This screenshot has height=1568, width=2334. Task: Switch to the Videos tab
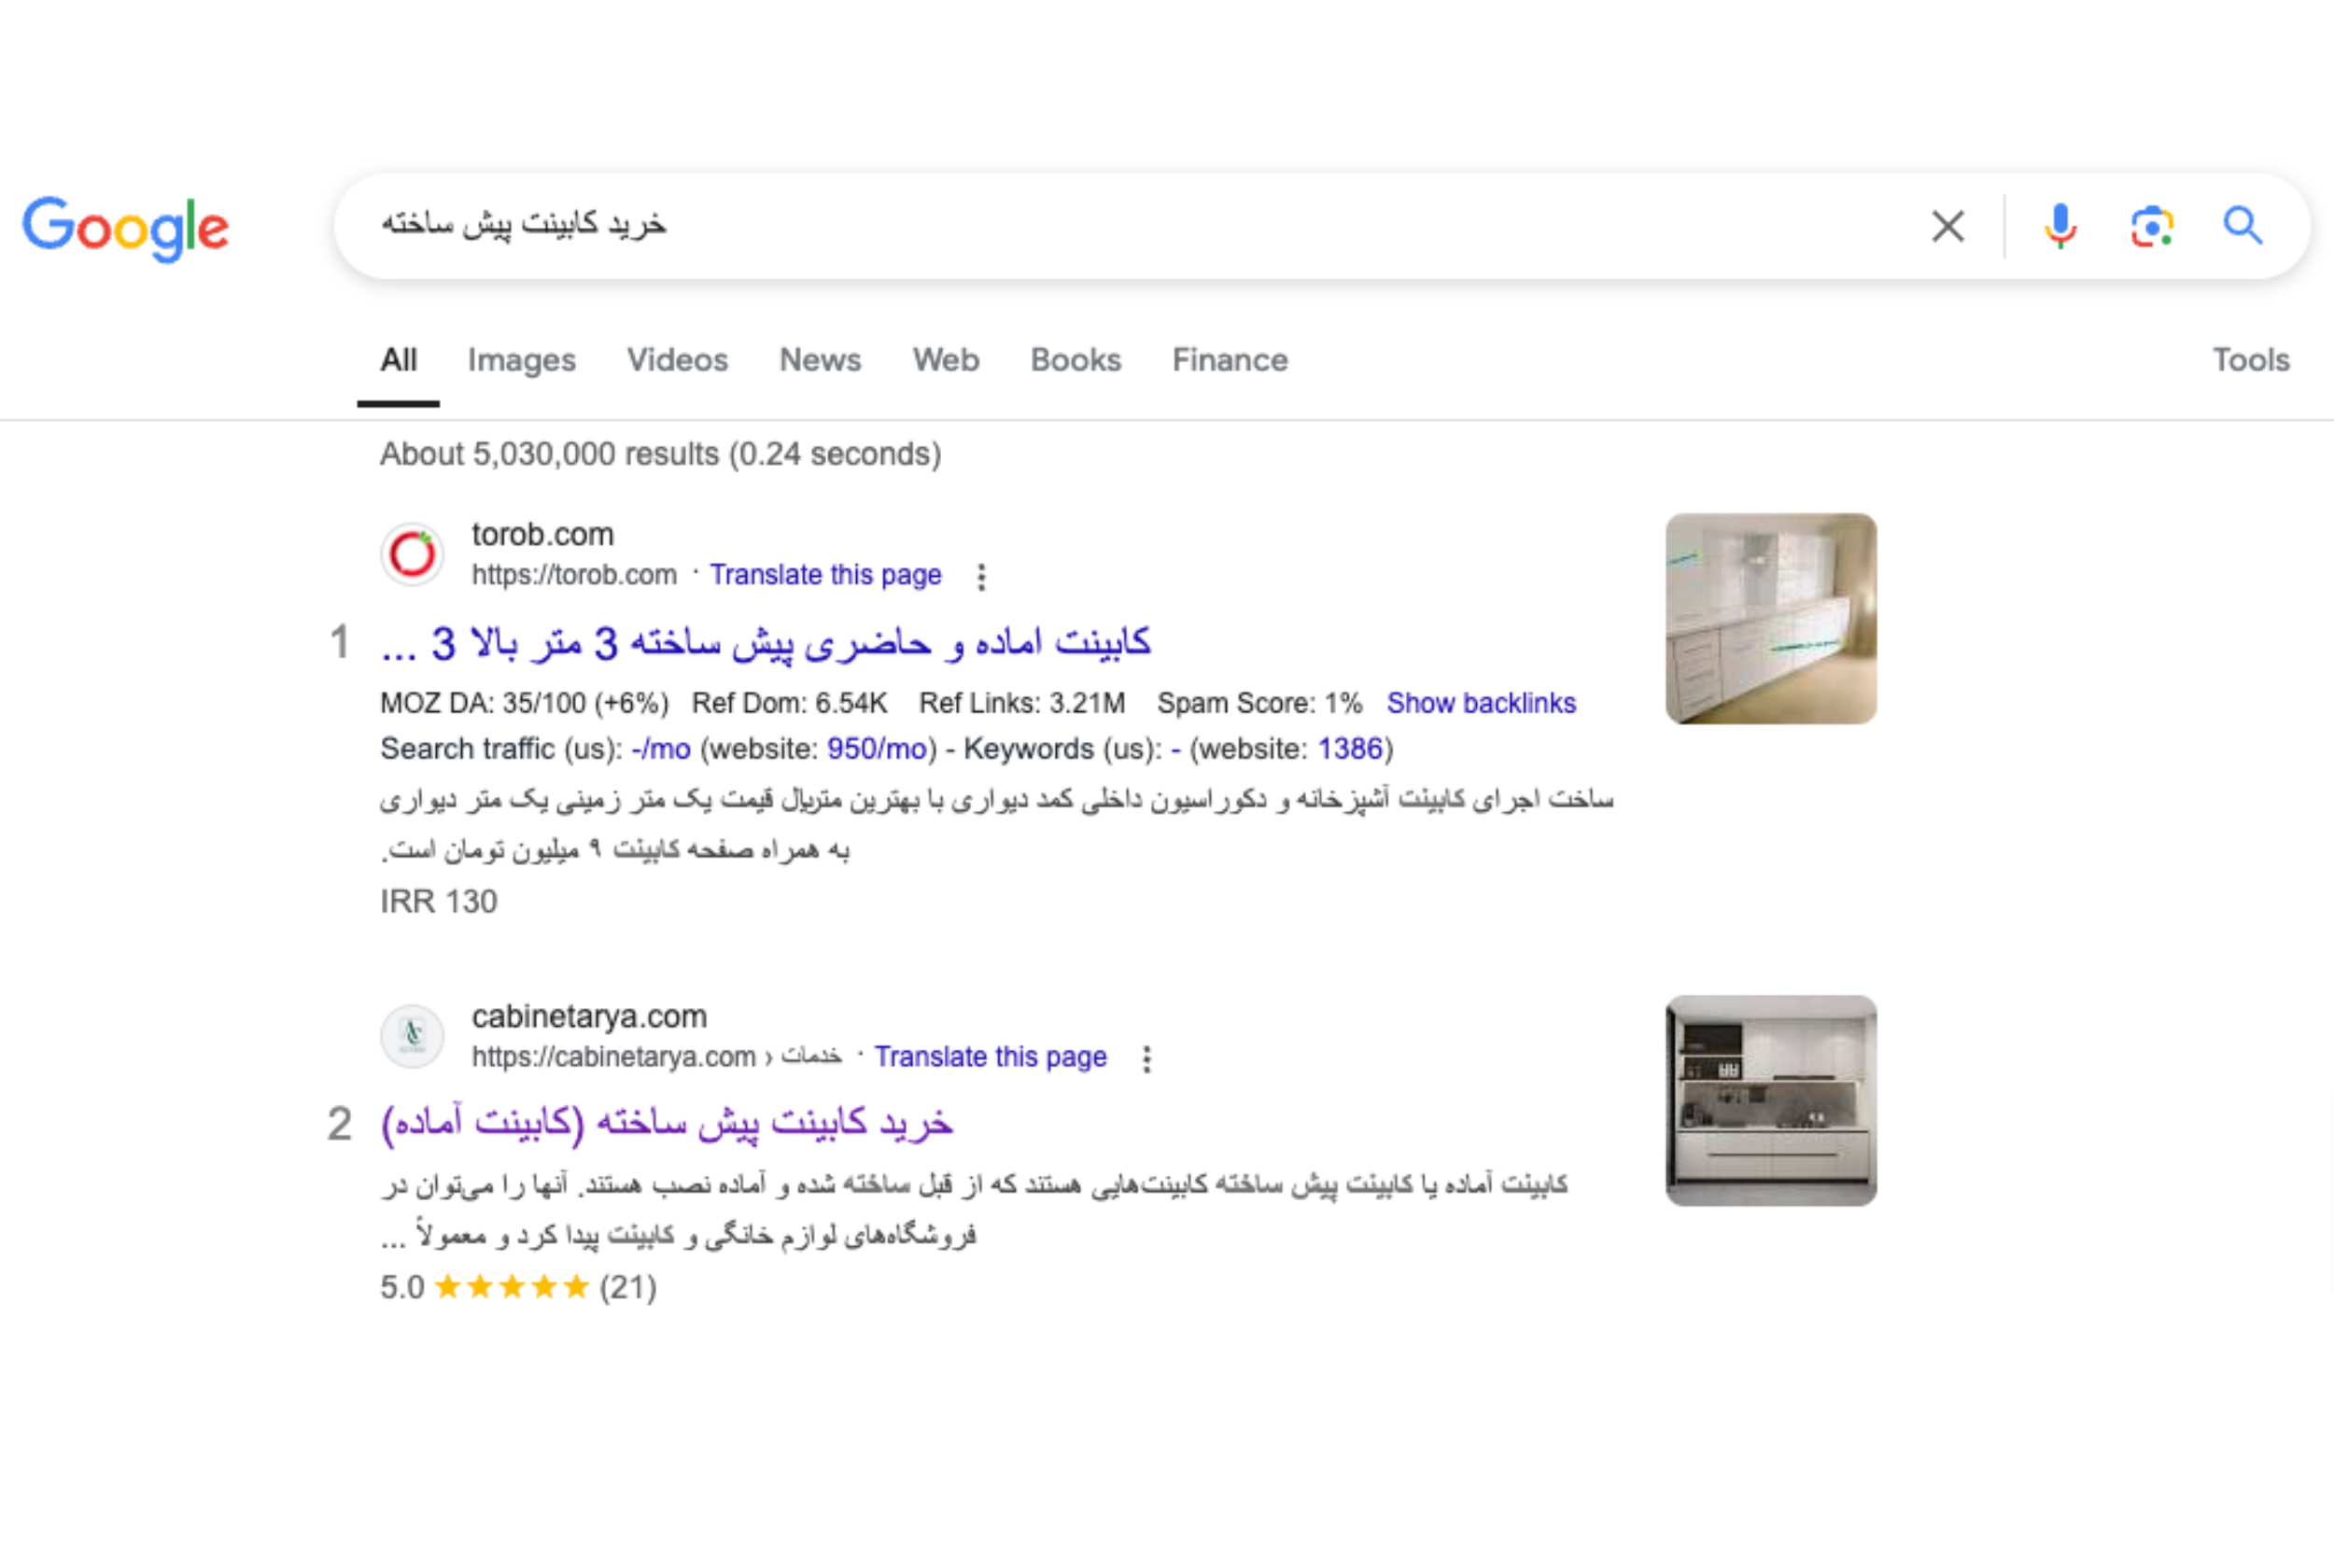tap(677, 360)
